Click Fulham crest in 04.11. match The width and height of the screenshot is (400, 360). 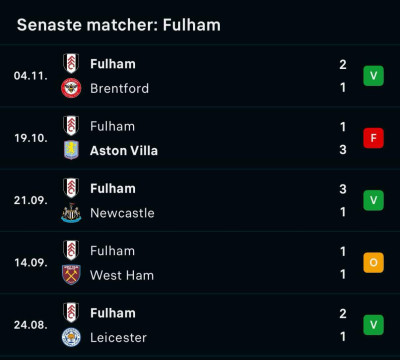[x=71, y=63]
